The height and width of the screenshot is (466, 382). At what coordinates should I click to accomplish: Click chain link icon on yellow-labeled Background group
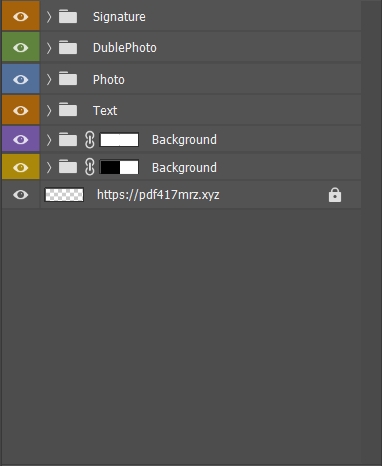[x=89, y=167]
